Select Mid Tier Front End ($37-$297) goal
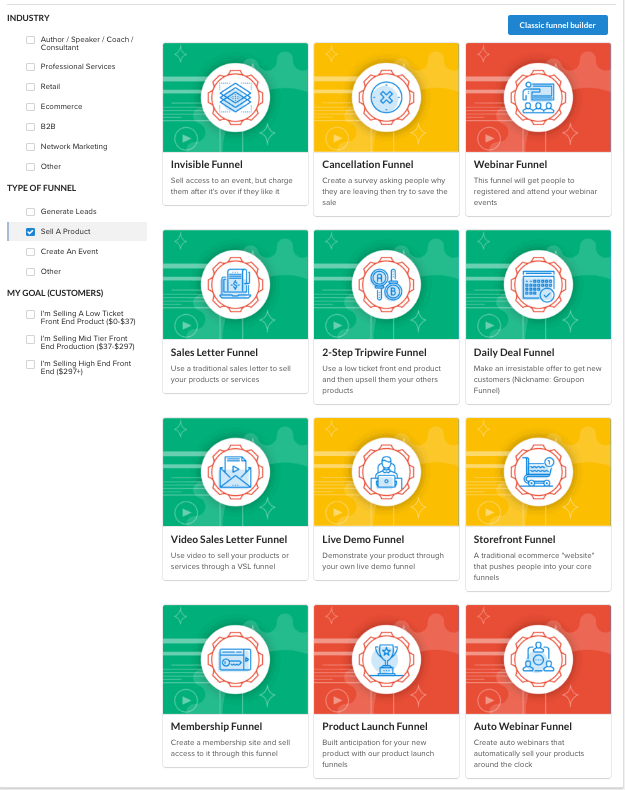The image size is (625, 790). click(x=31, y=340)
